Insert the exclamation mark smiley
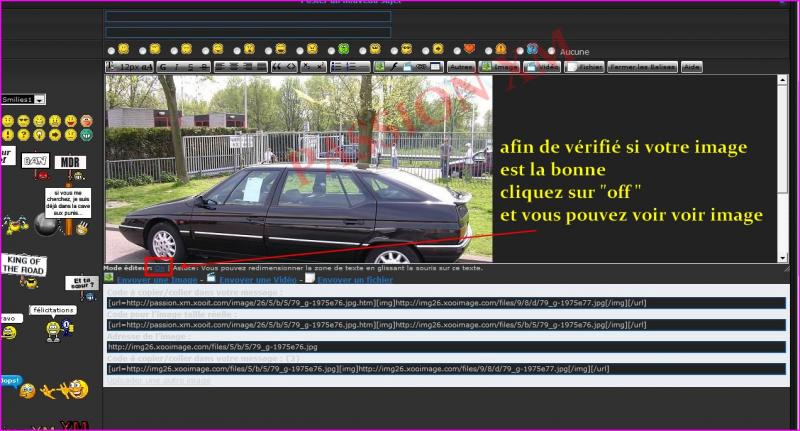Viewport: 800px width, 431px height. tap(8, 135)
